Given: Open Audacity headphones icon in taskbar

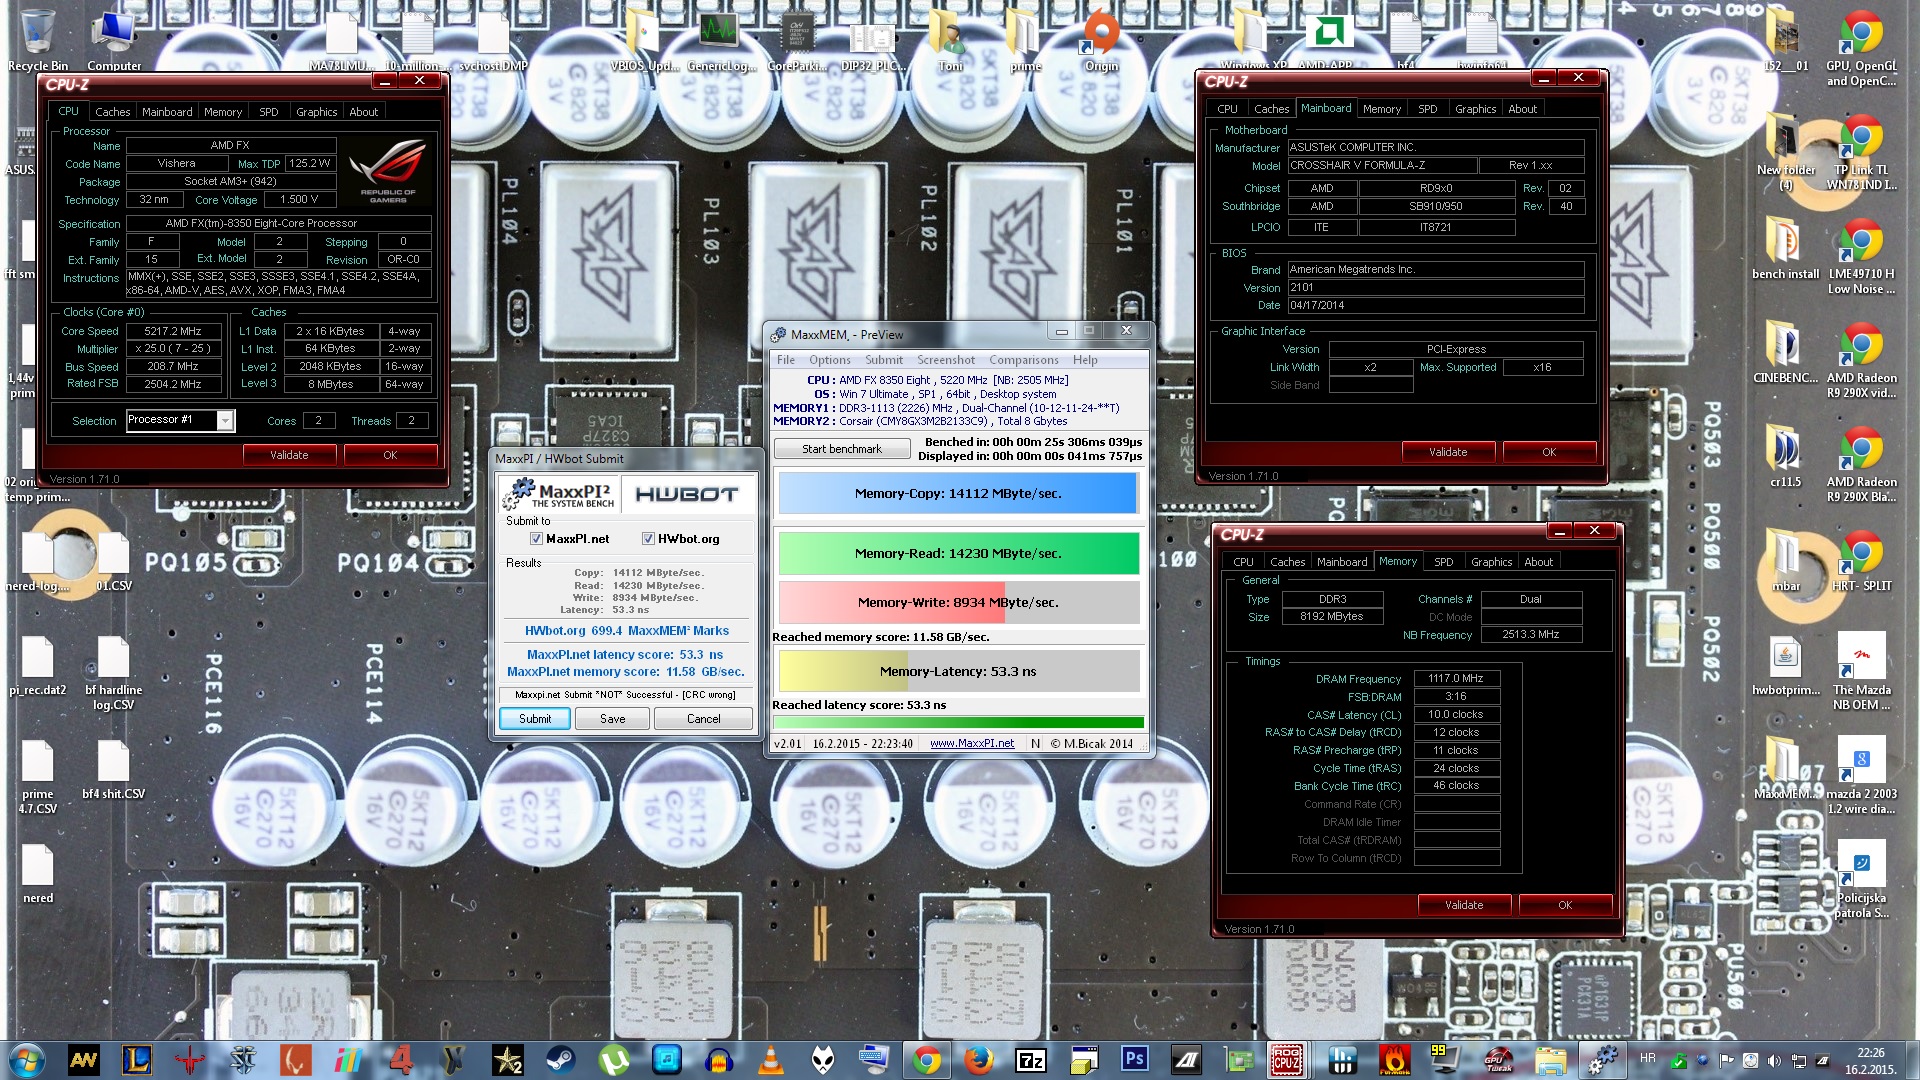Looking at the screenshot, I should (718, 1060).
